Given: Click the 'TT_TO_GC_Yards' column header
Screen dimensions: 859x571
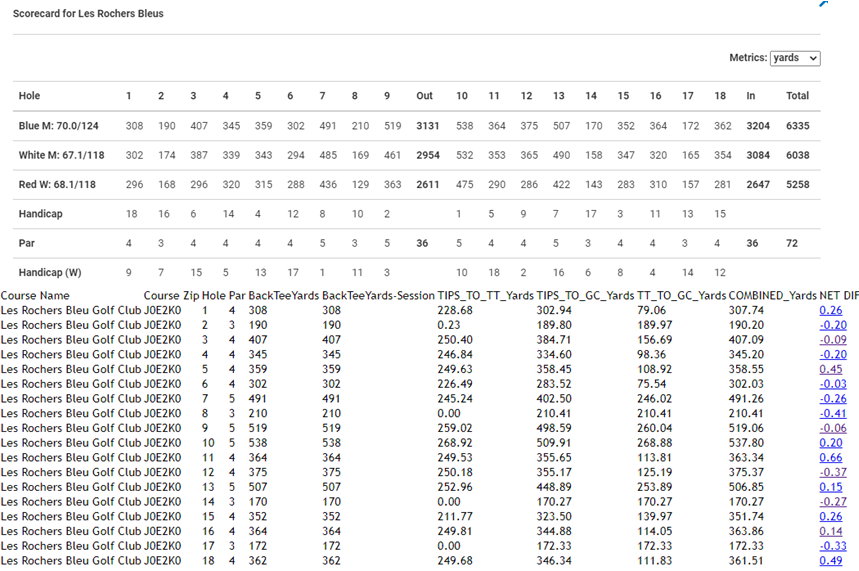Looking at the screenshot, I should [x=682, y=296].
